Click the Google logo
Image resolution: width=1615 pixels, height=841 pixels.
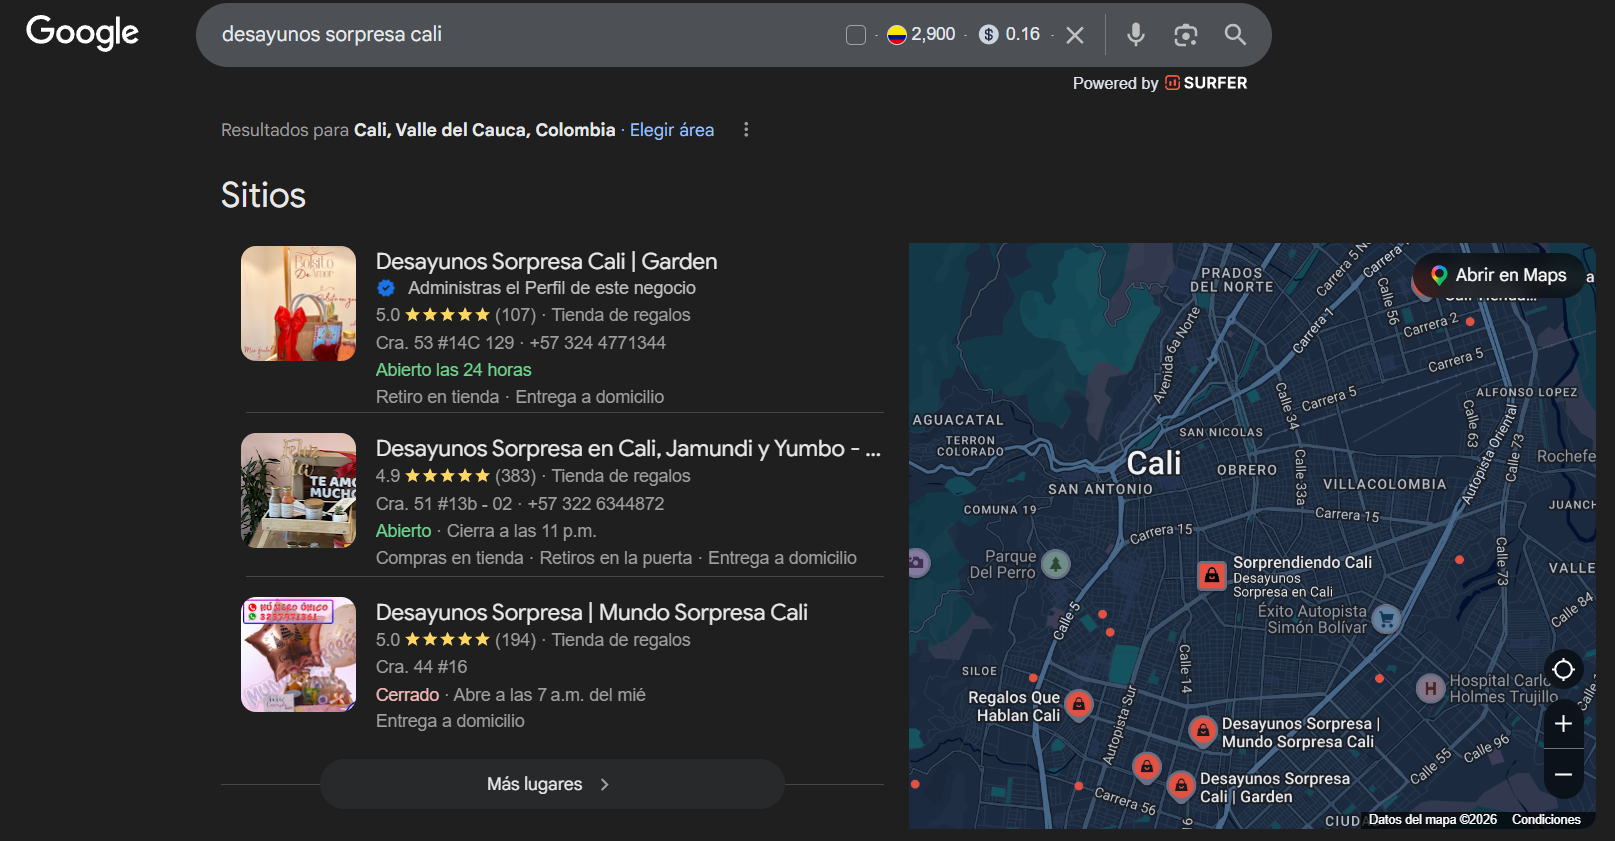click(82, 33)
